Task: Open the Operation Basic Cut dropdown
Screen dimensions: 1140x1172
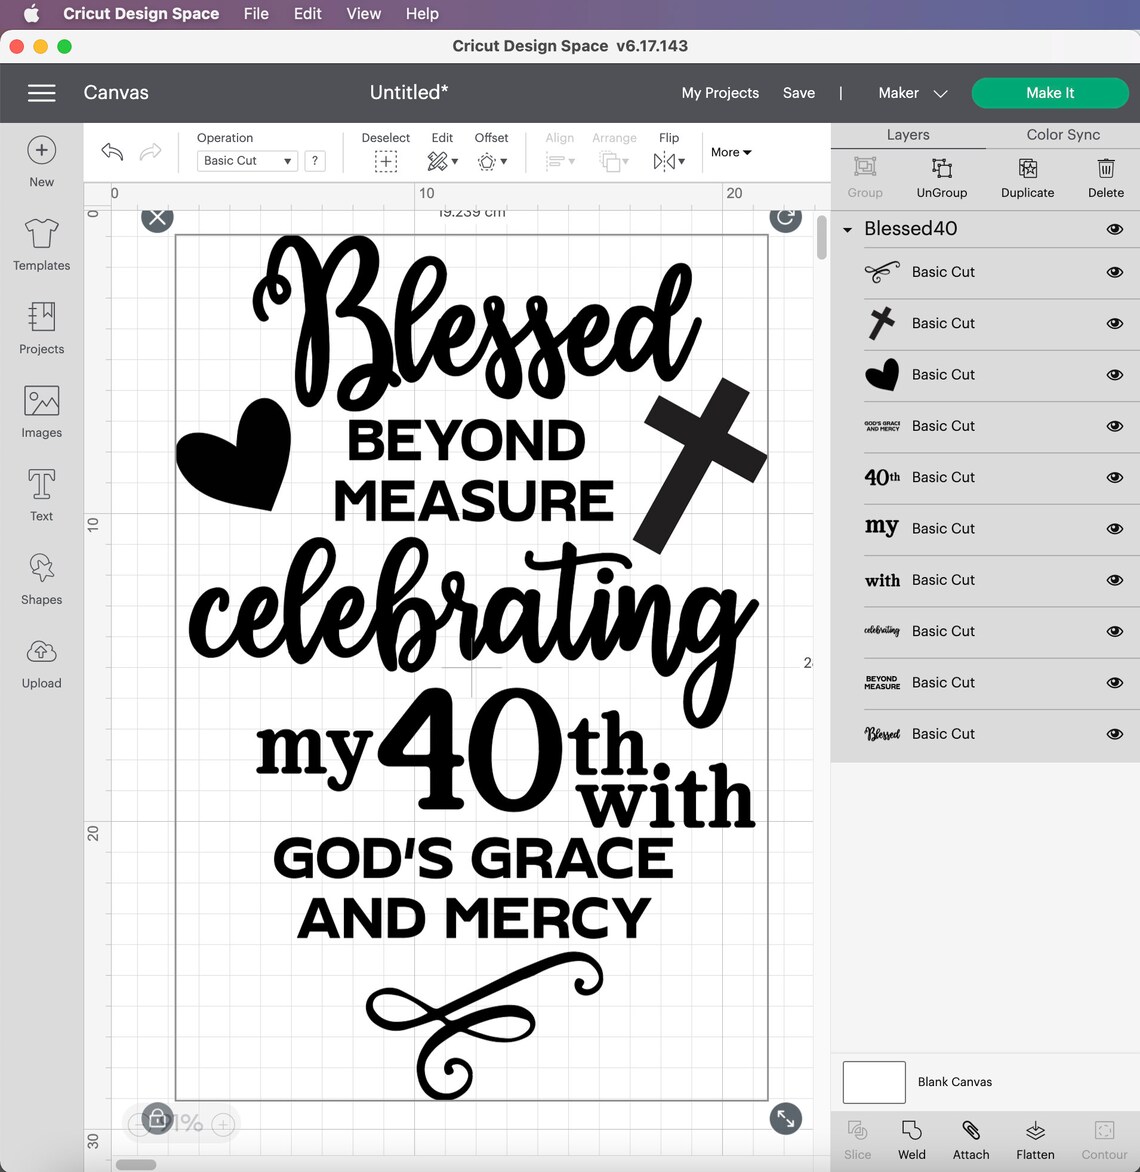Action: 247,161
